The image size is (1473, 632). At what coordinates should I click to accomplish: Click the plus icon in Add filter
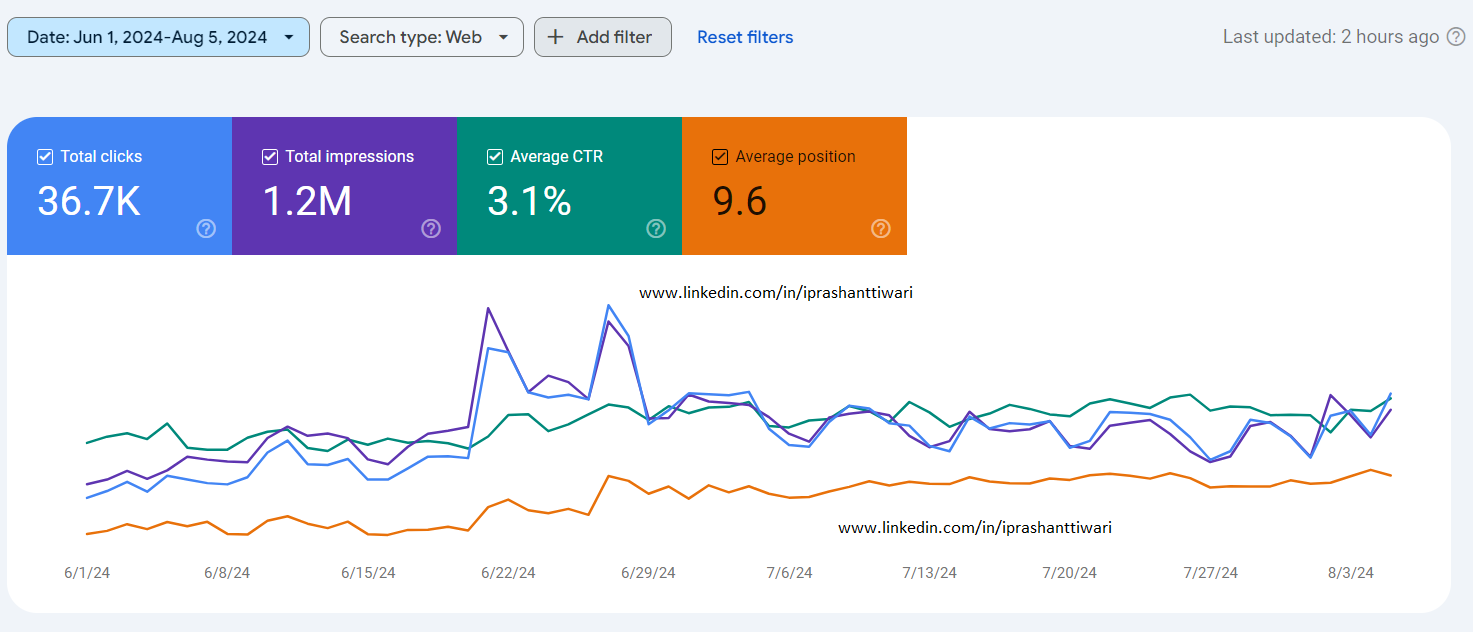pos(556,37)
